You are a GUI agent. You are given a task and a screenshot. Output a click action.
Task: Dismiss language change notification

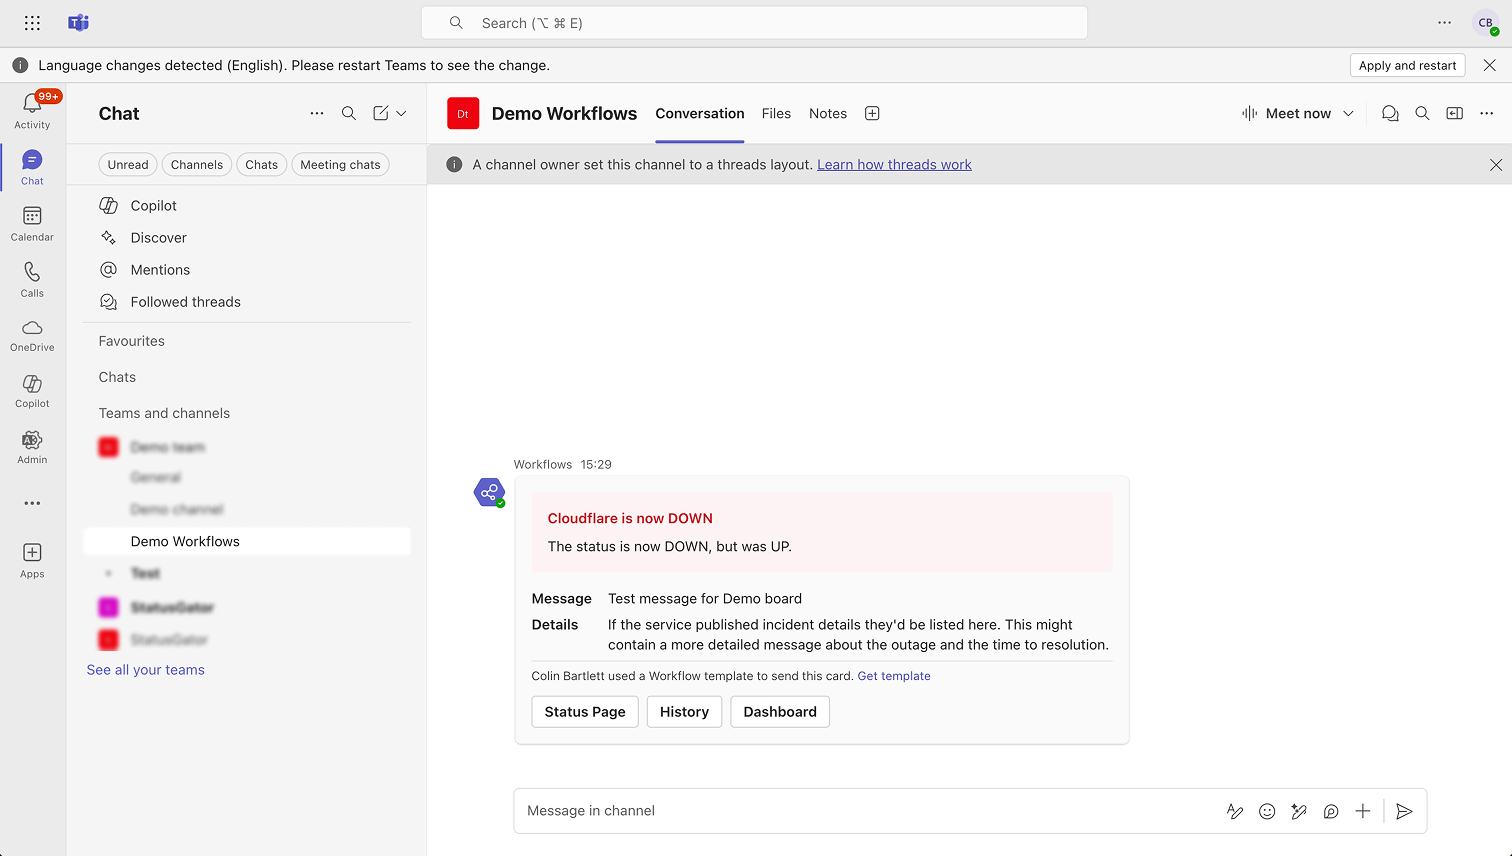(x=1490, y=65)
